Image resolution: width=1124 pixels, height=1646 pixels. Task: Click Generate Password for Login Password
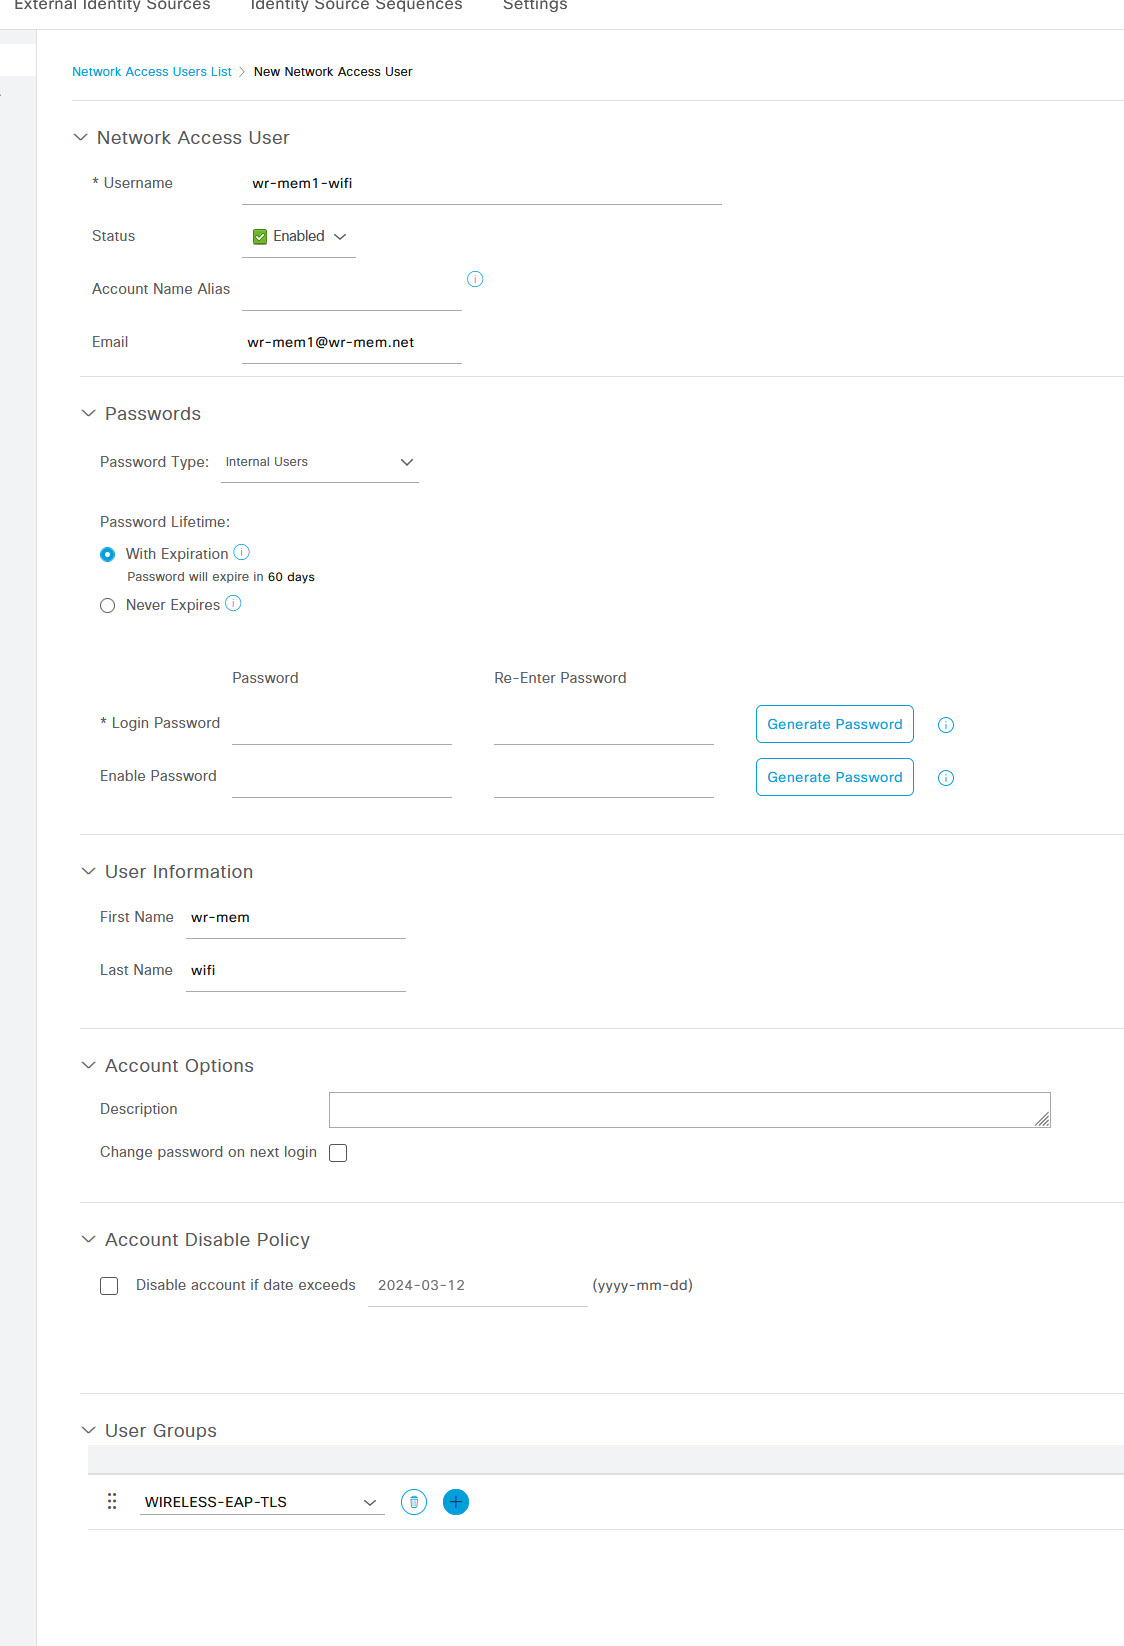pos(835,724)
